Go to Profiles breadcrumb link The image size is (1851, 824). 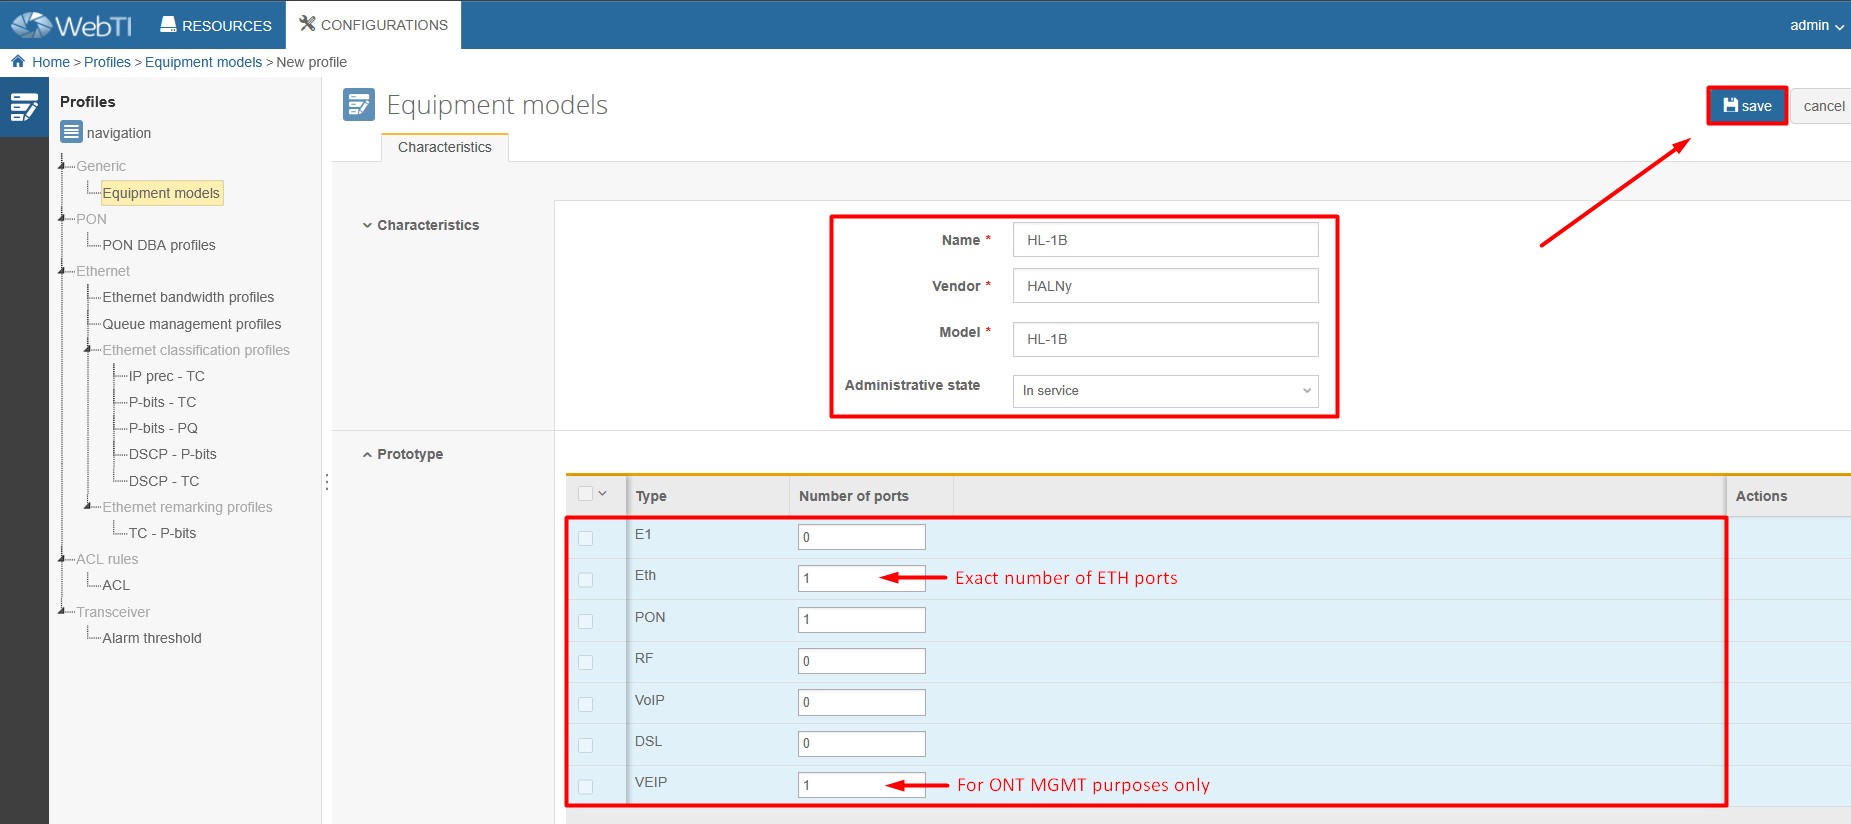(x=107, y=62)
